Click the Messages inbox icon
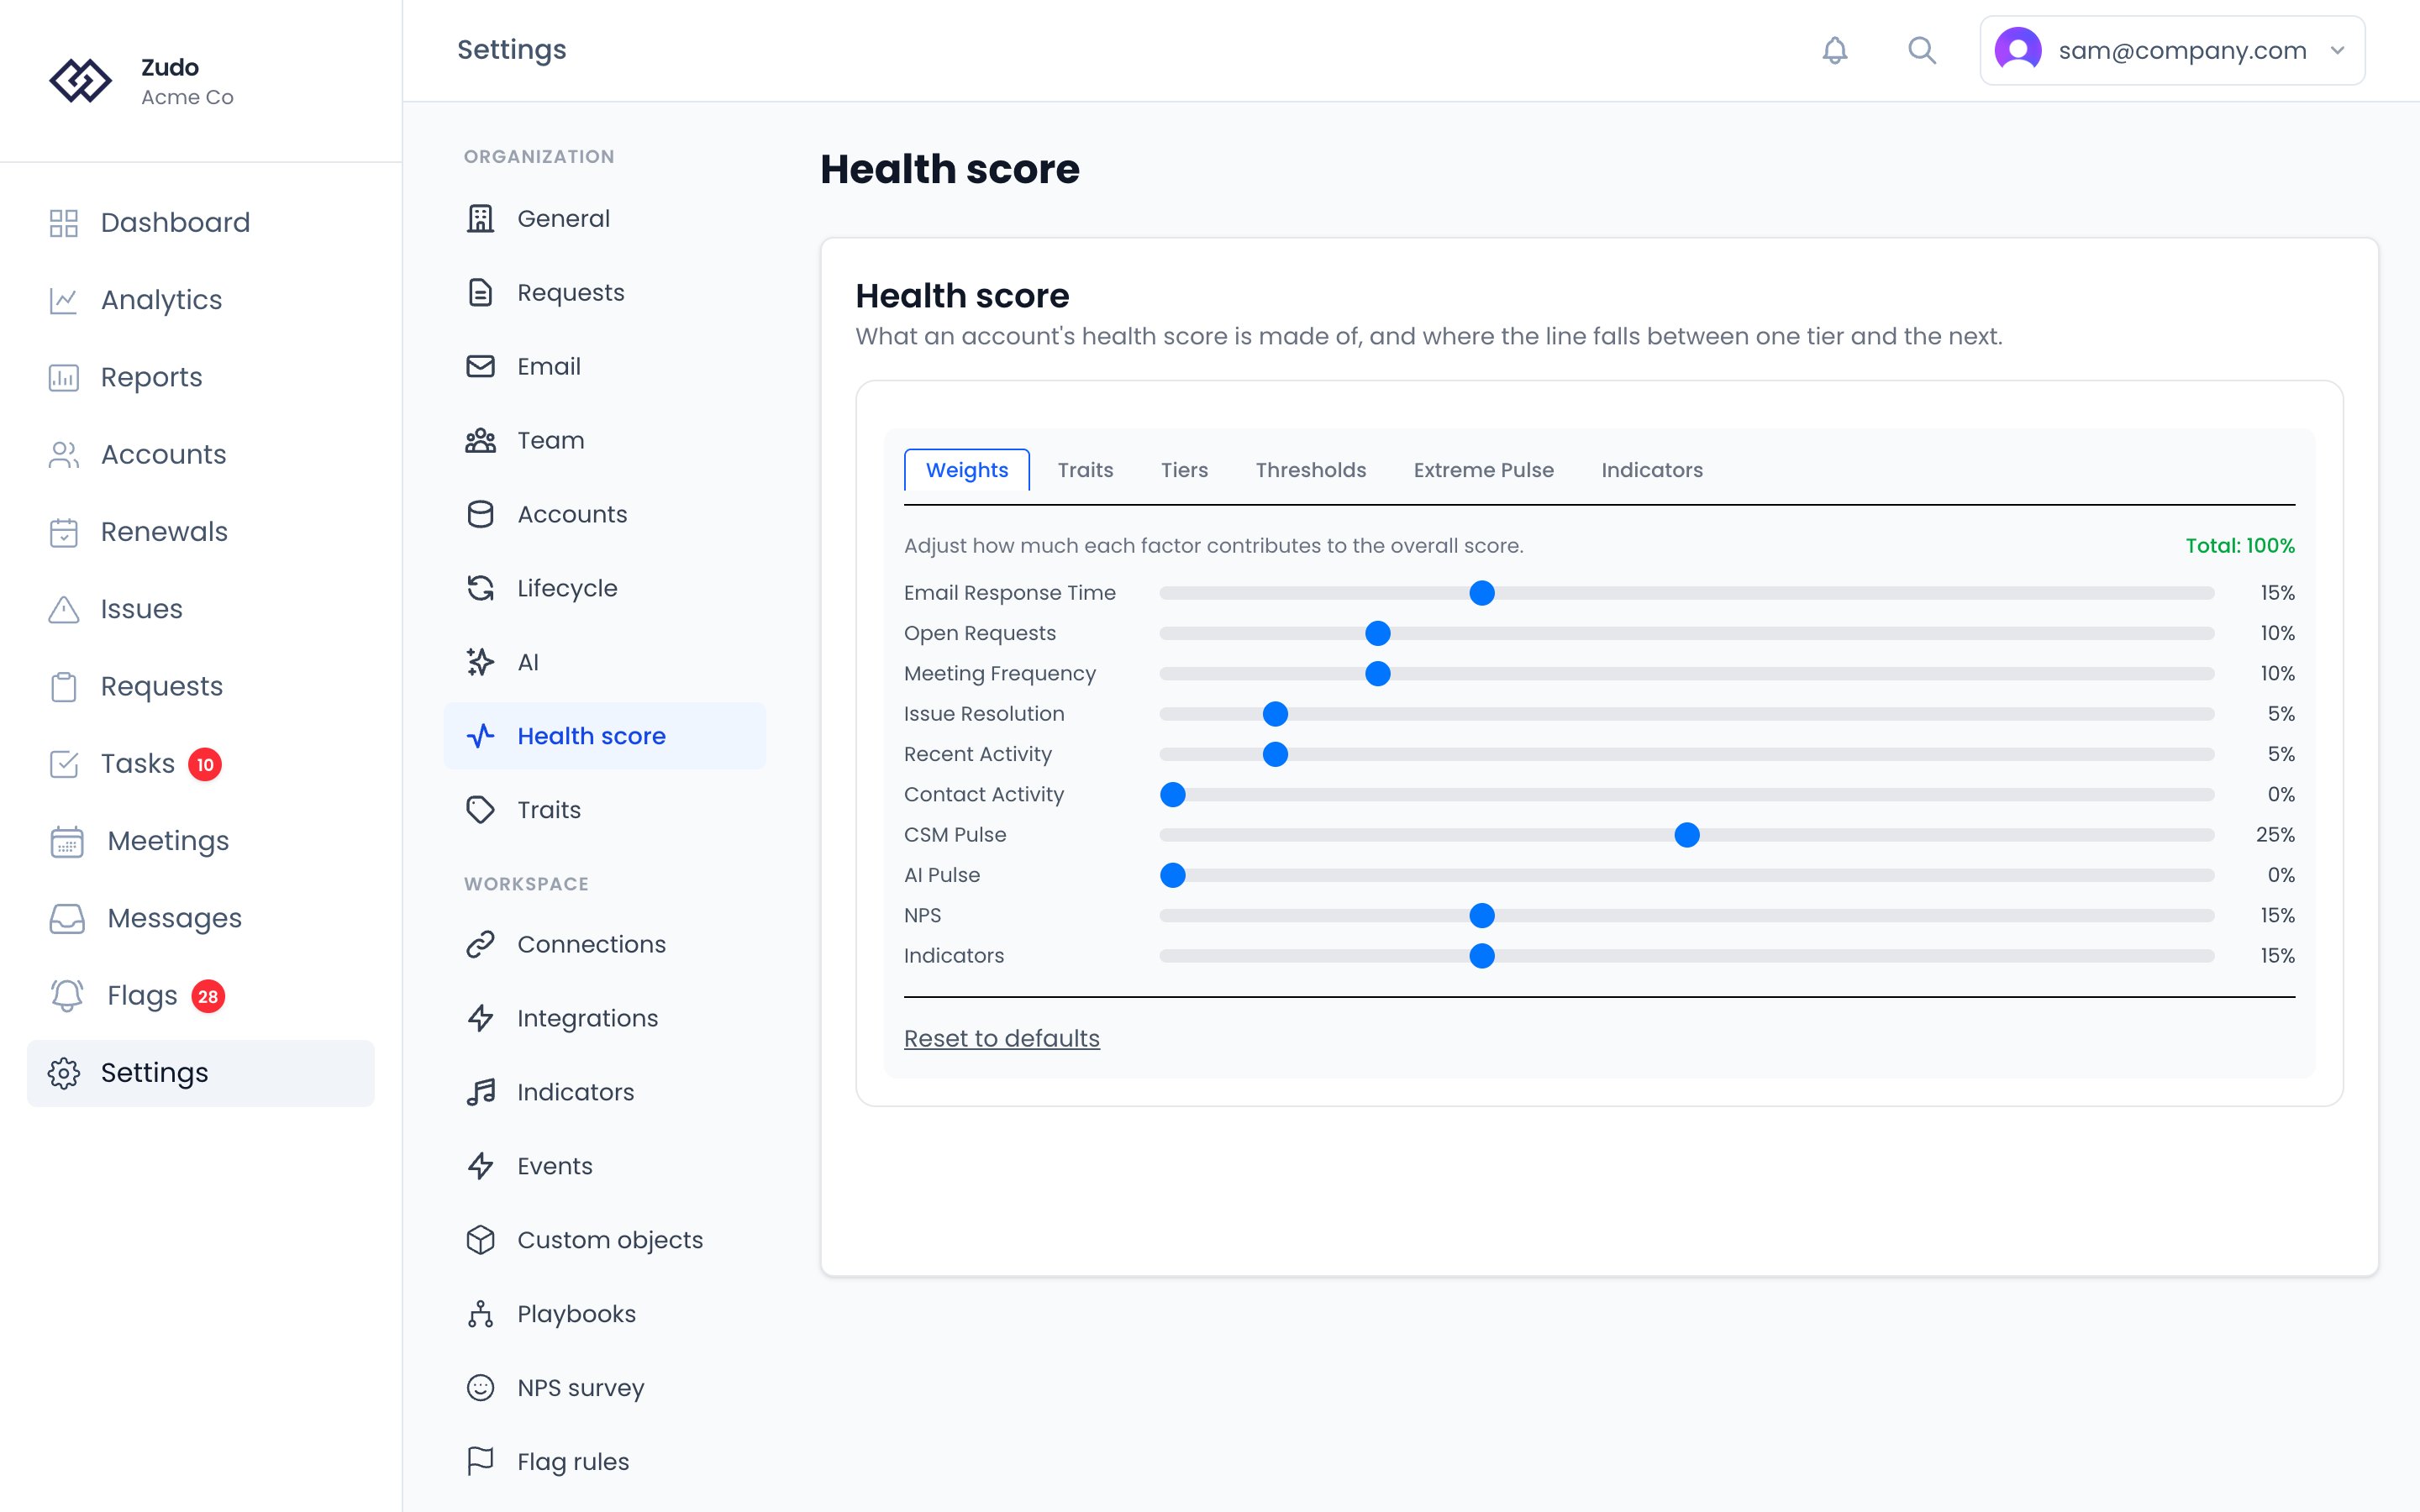This screenshot has height=1512, width=2420. [67, 918]
